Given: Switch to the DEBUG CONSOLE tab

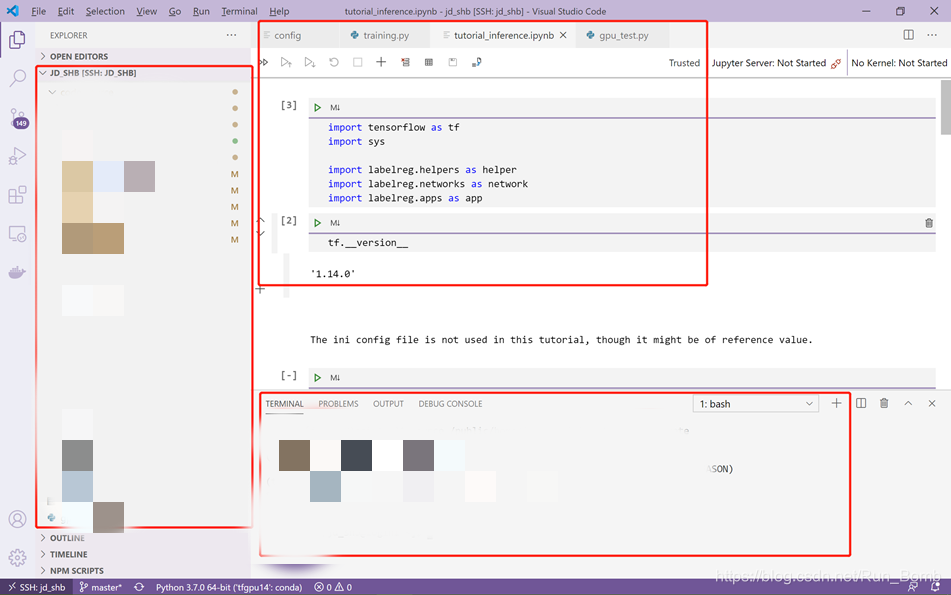Looking at the screenshot, I should [451, 404].
